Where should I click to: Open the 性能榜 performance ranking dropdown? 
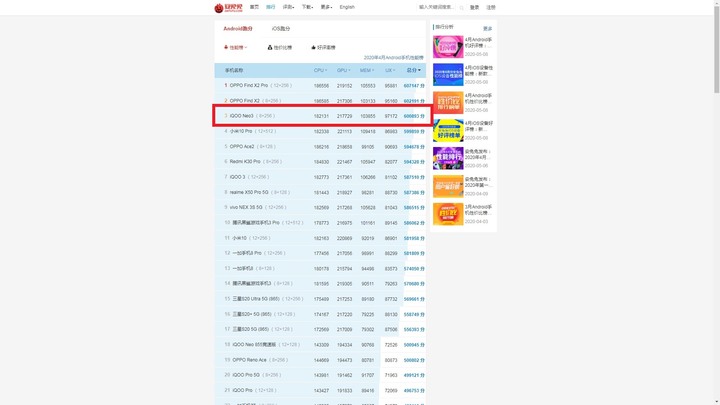click(235, 47)
